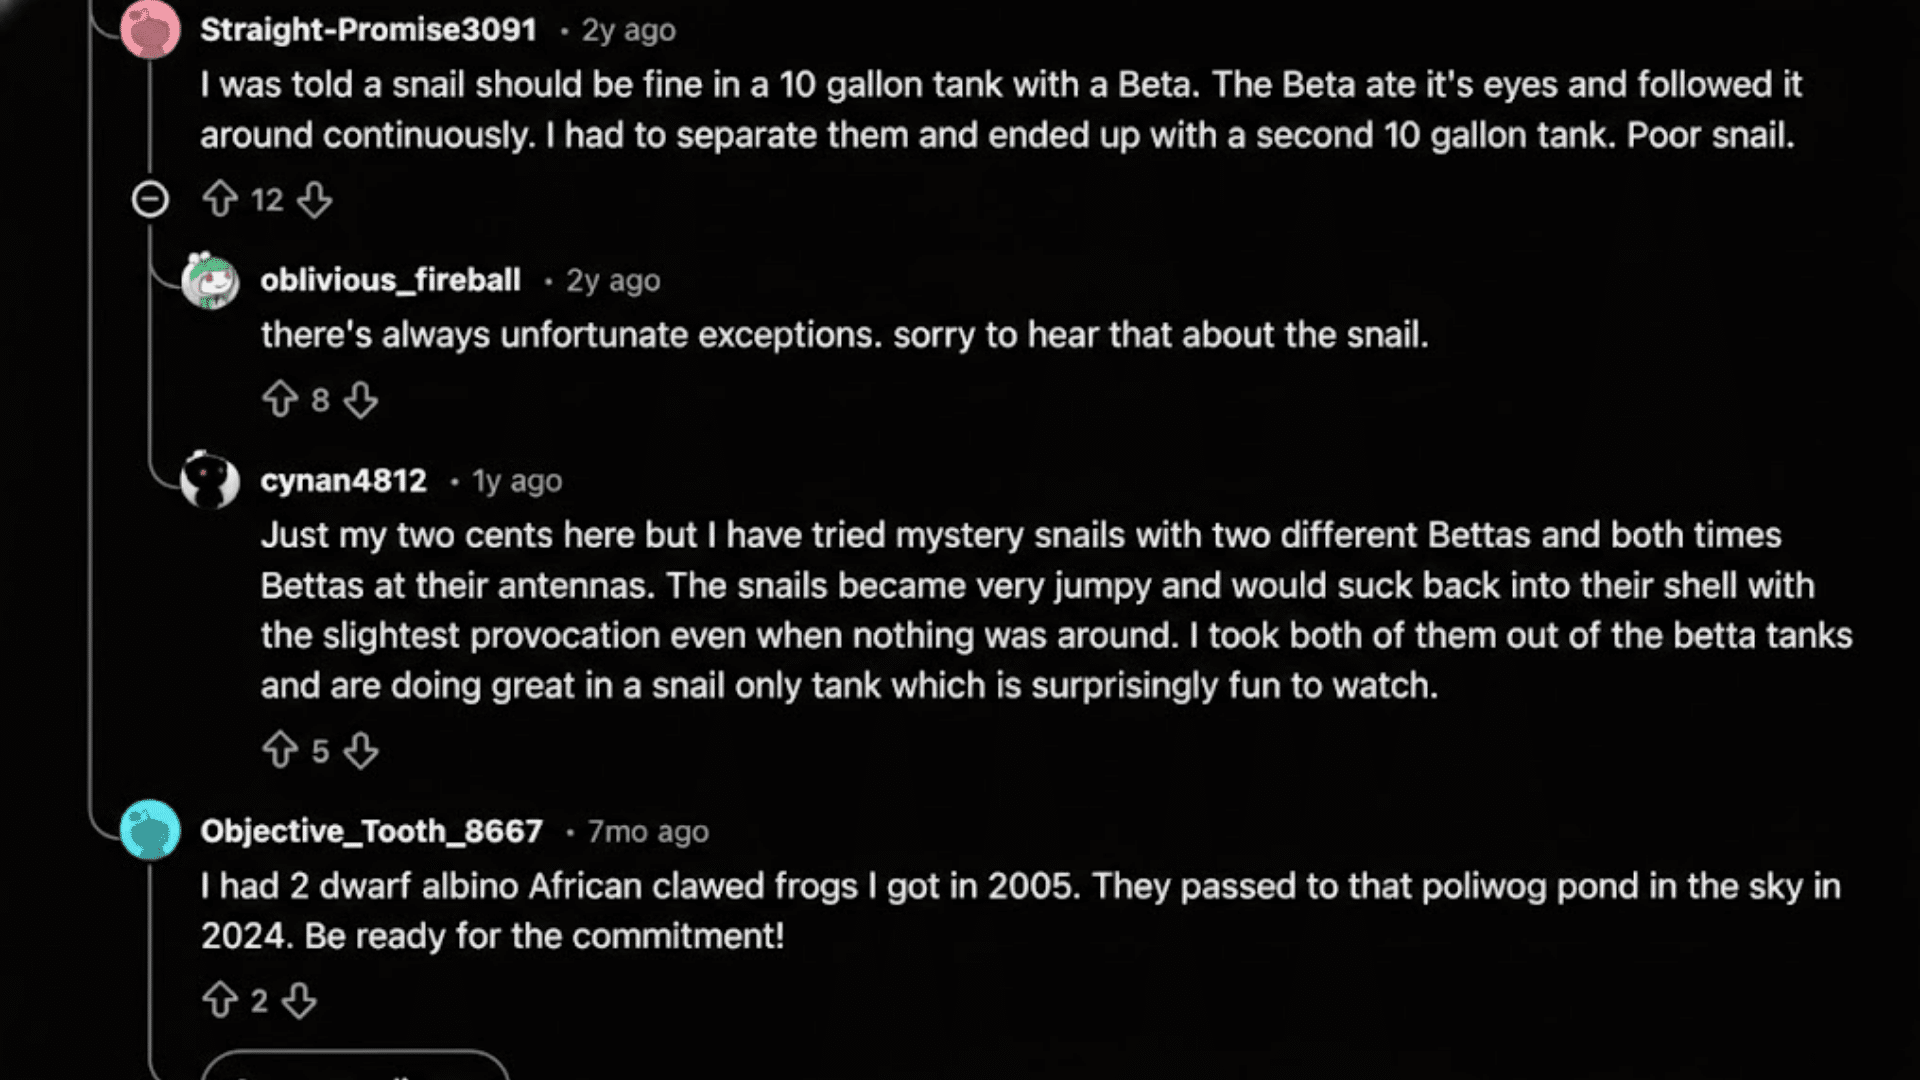Collapse the thread with the minus icon
Screen dimensions: 1920x1080
pyautogui.click(x=151, y=199)
